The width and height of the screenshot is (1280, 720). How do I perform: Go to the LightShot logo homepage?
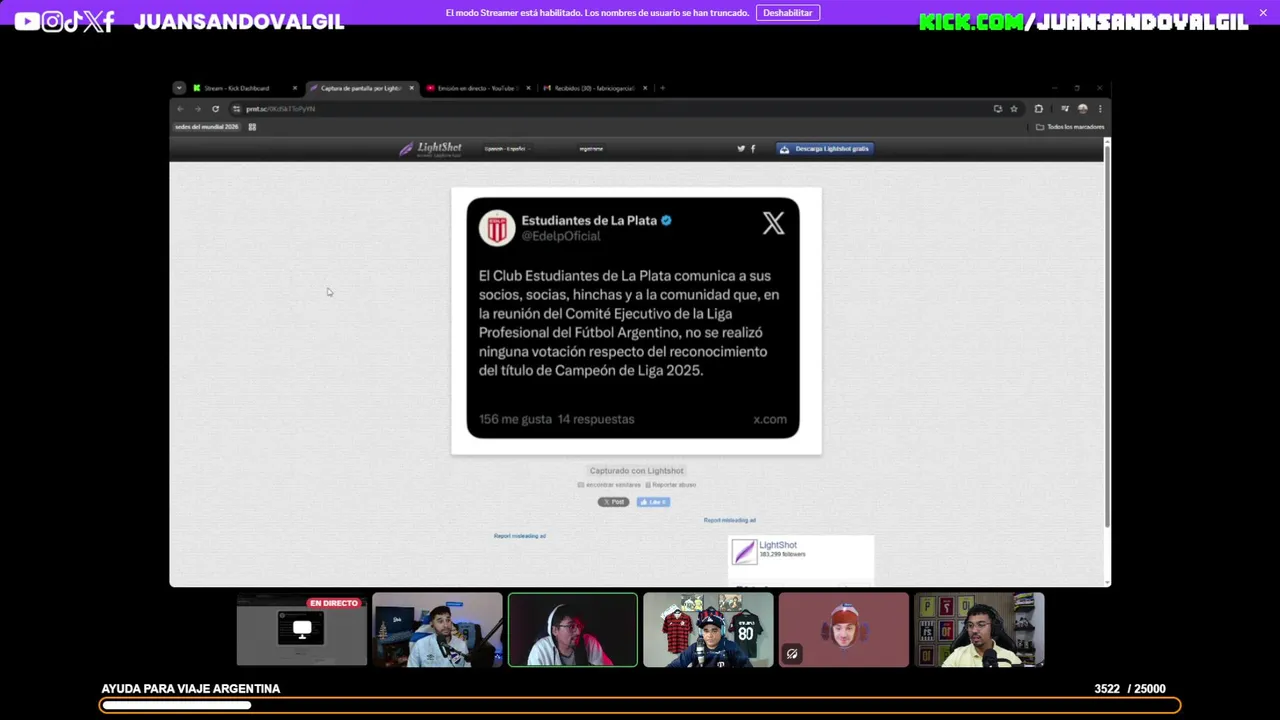point(431,149)
